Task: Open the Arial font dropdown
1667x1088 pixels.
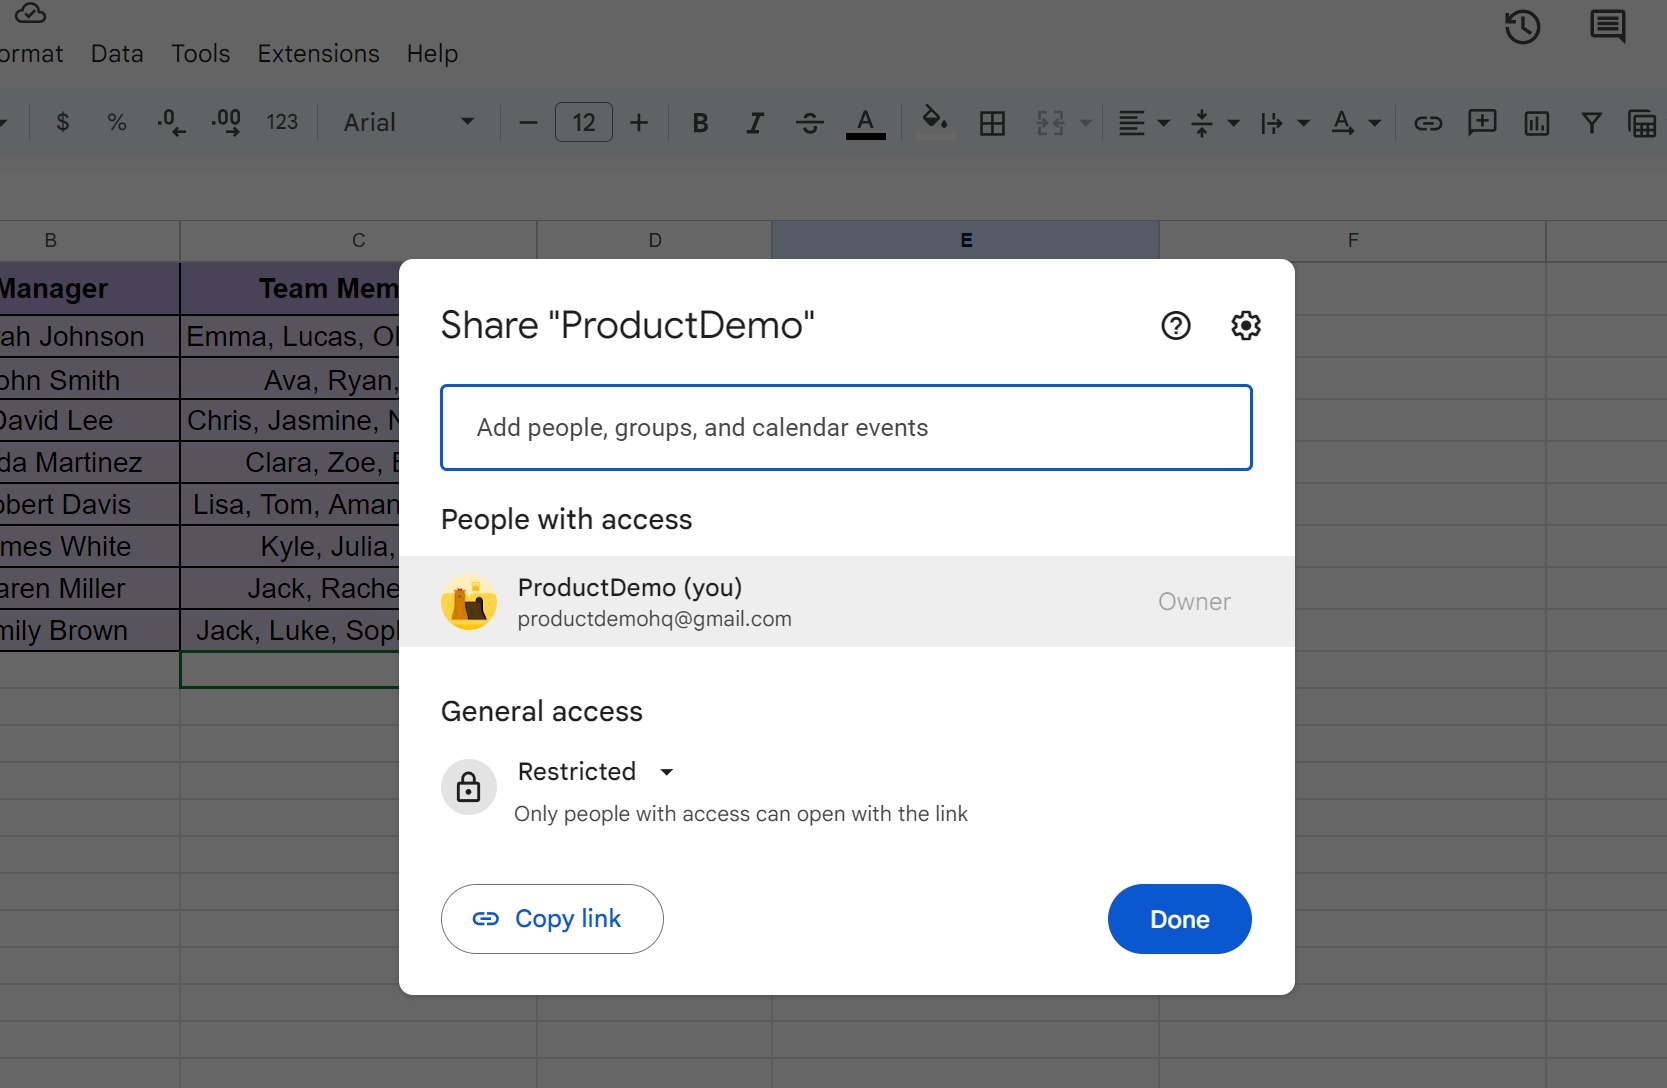Action: [x=408, y=123]
